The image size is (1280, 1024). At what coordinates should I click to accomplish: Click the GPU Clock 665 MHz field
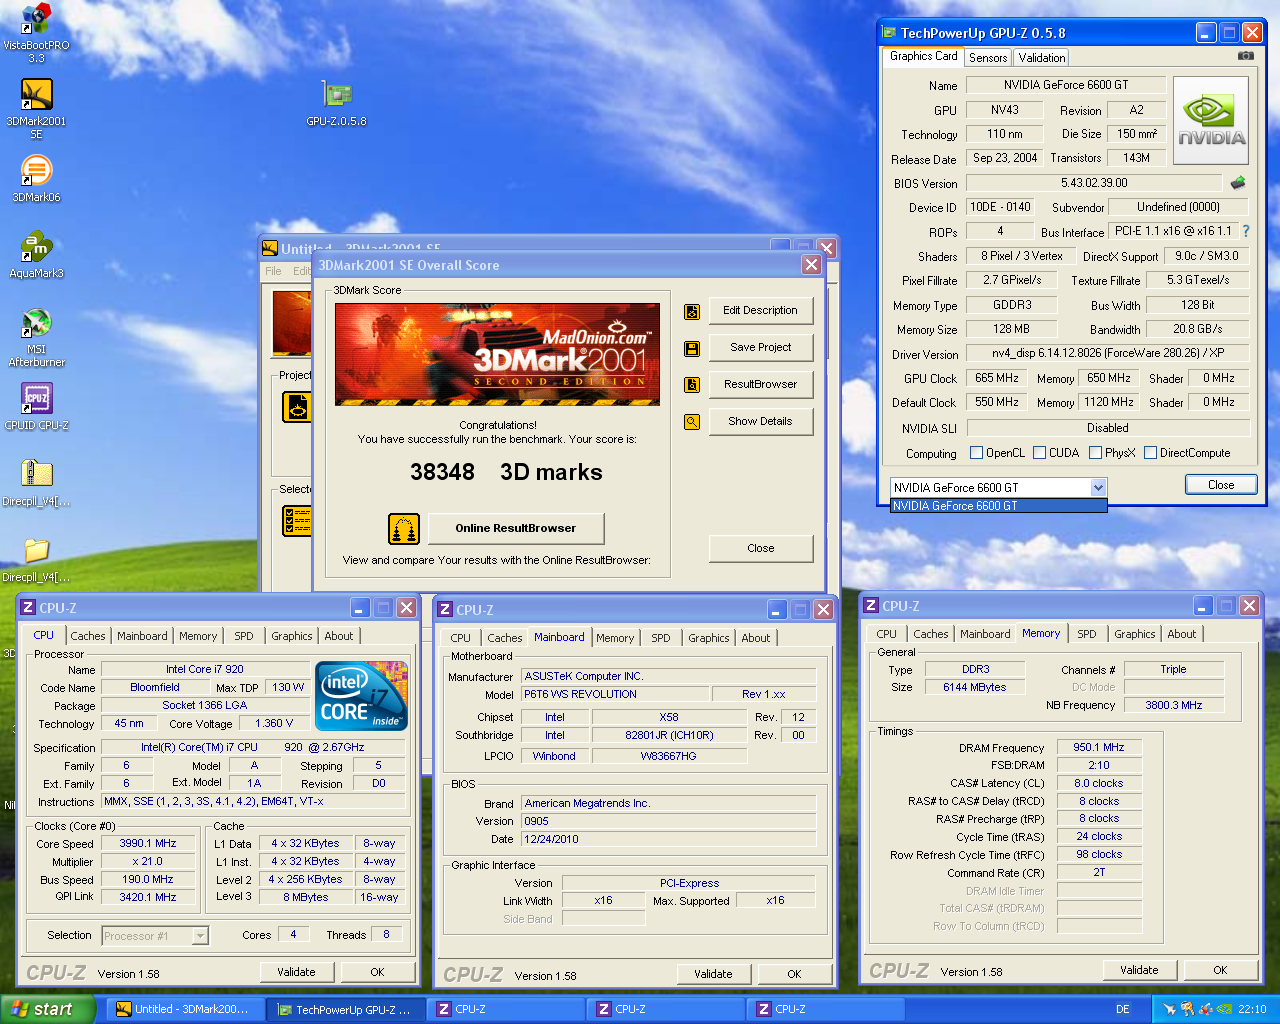[x=997, y=379]
